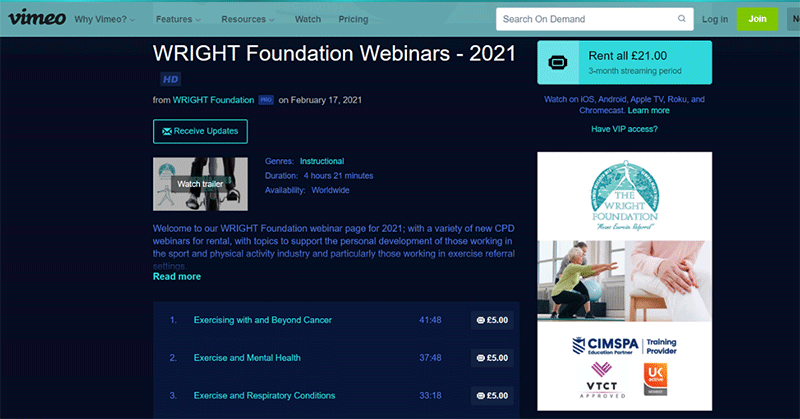Click the 4 hours 21 minutes duration value
The image size is (800, 419).
(338, 176)
